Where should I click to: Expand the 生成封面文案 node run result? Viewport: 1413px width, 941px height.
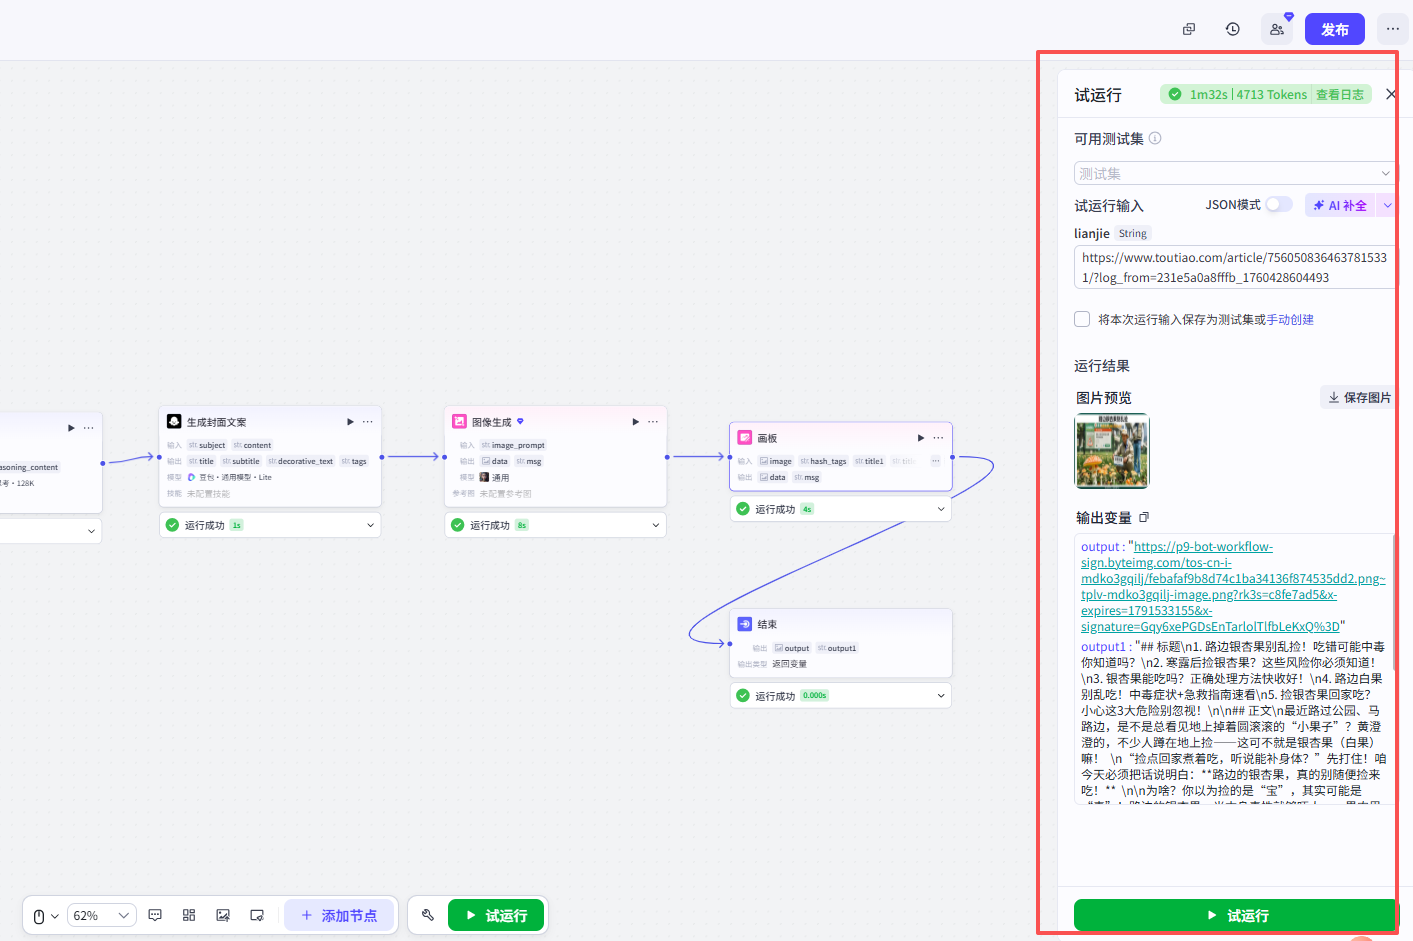coord(270,525)
